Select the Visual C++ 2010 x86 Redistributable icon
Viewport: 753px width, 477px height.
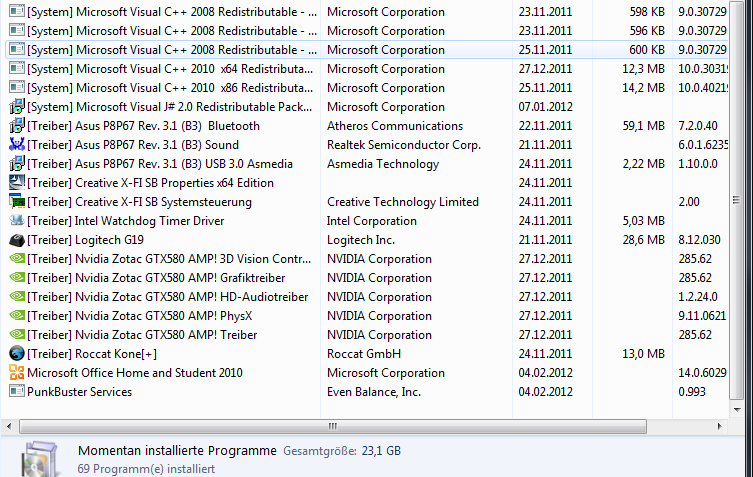point(17,87)
